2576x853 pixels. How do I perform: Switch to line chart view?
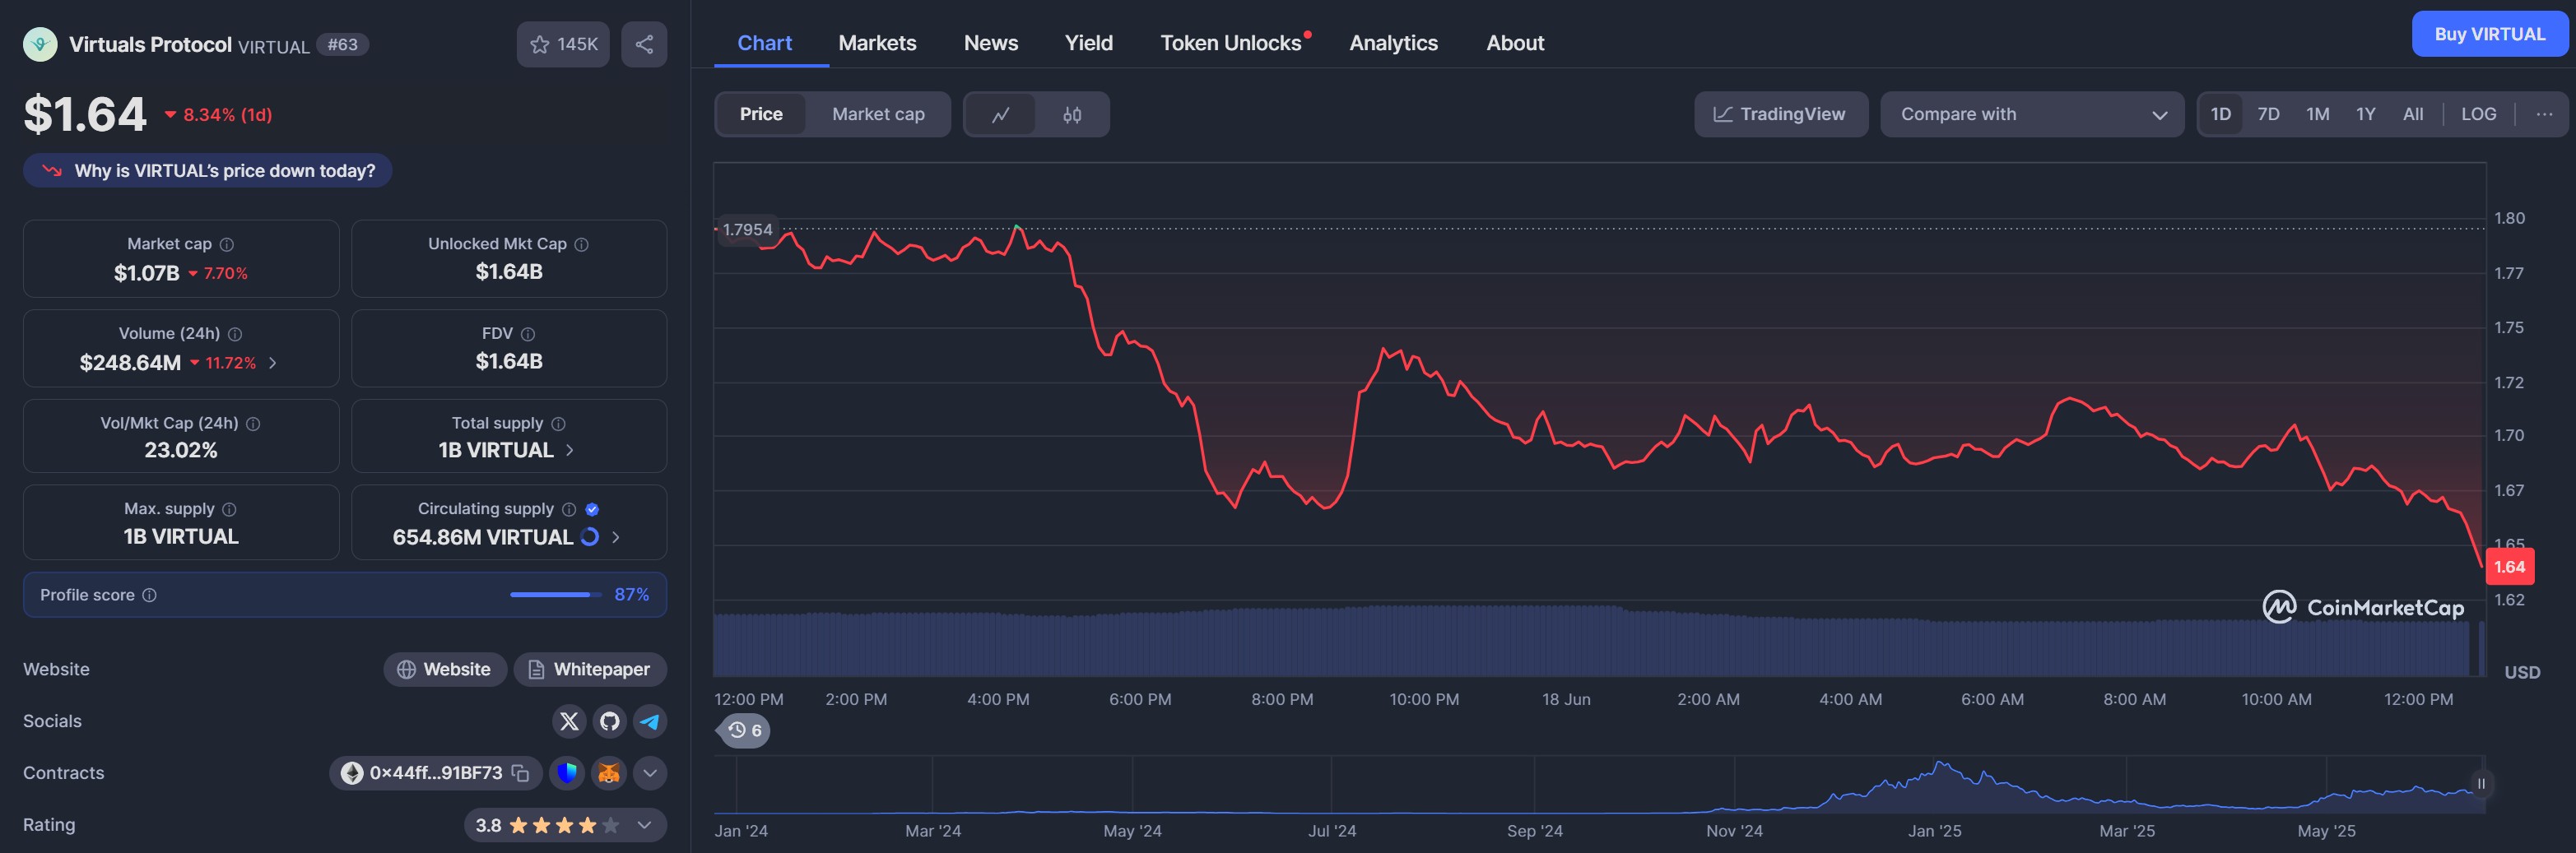tap(1000, 114)
